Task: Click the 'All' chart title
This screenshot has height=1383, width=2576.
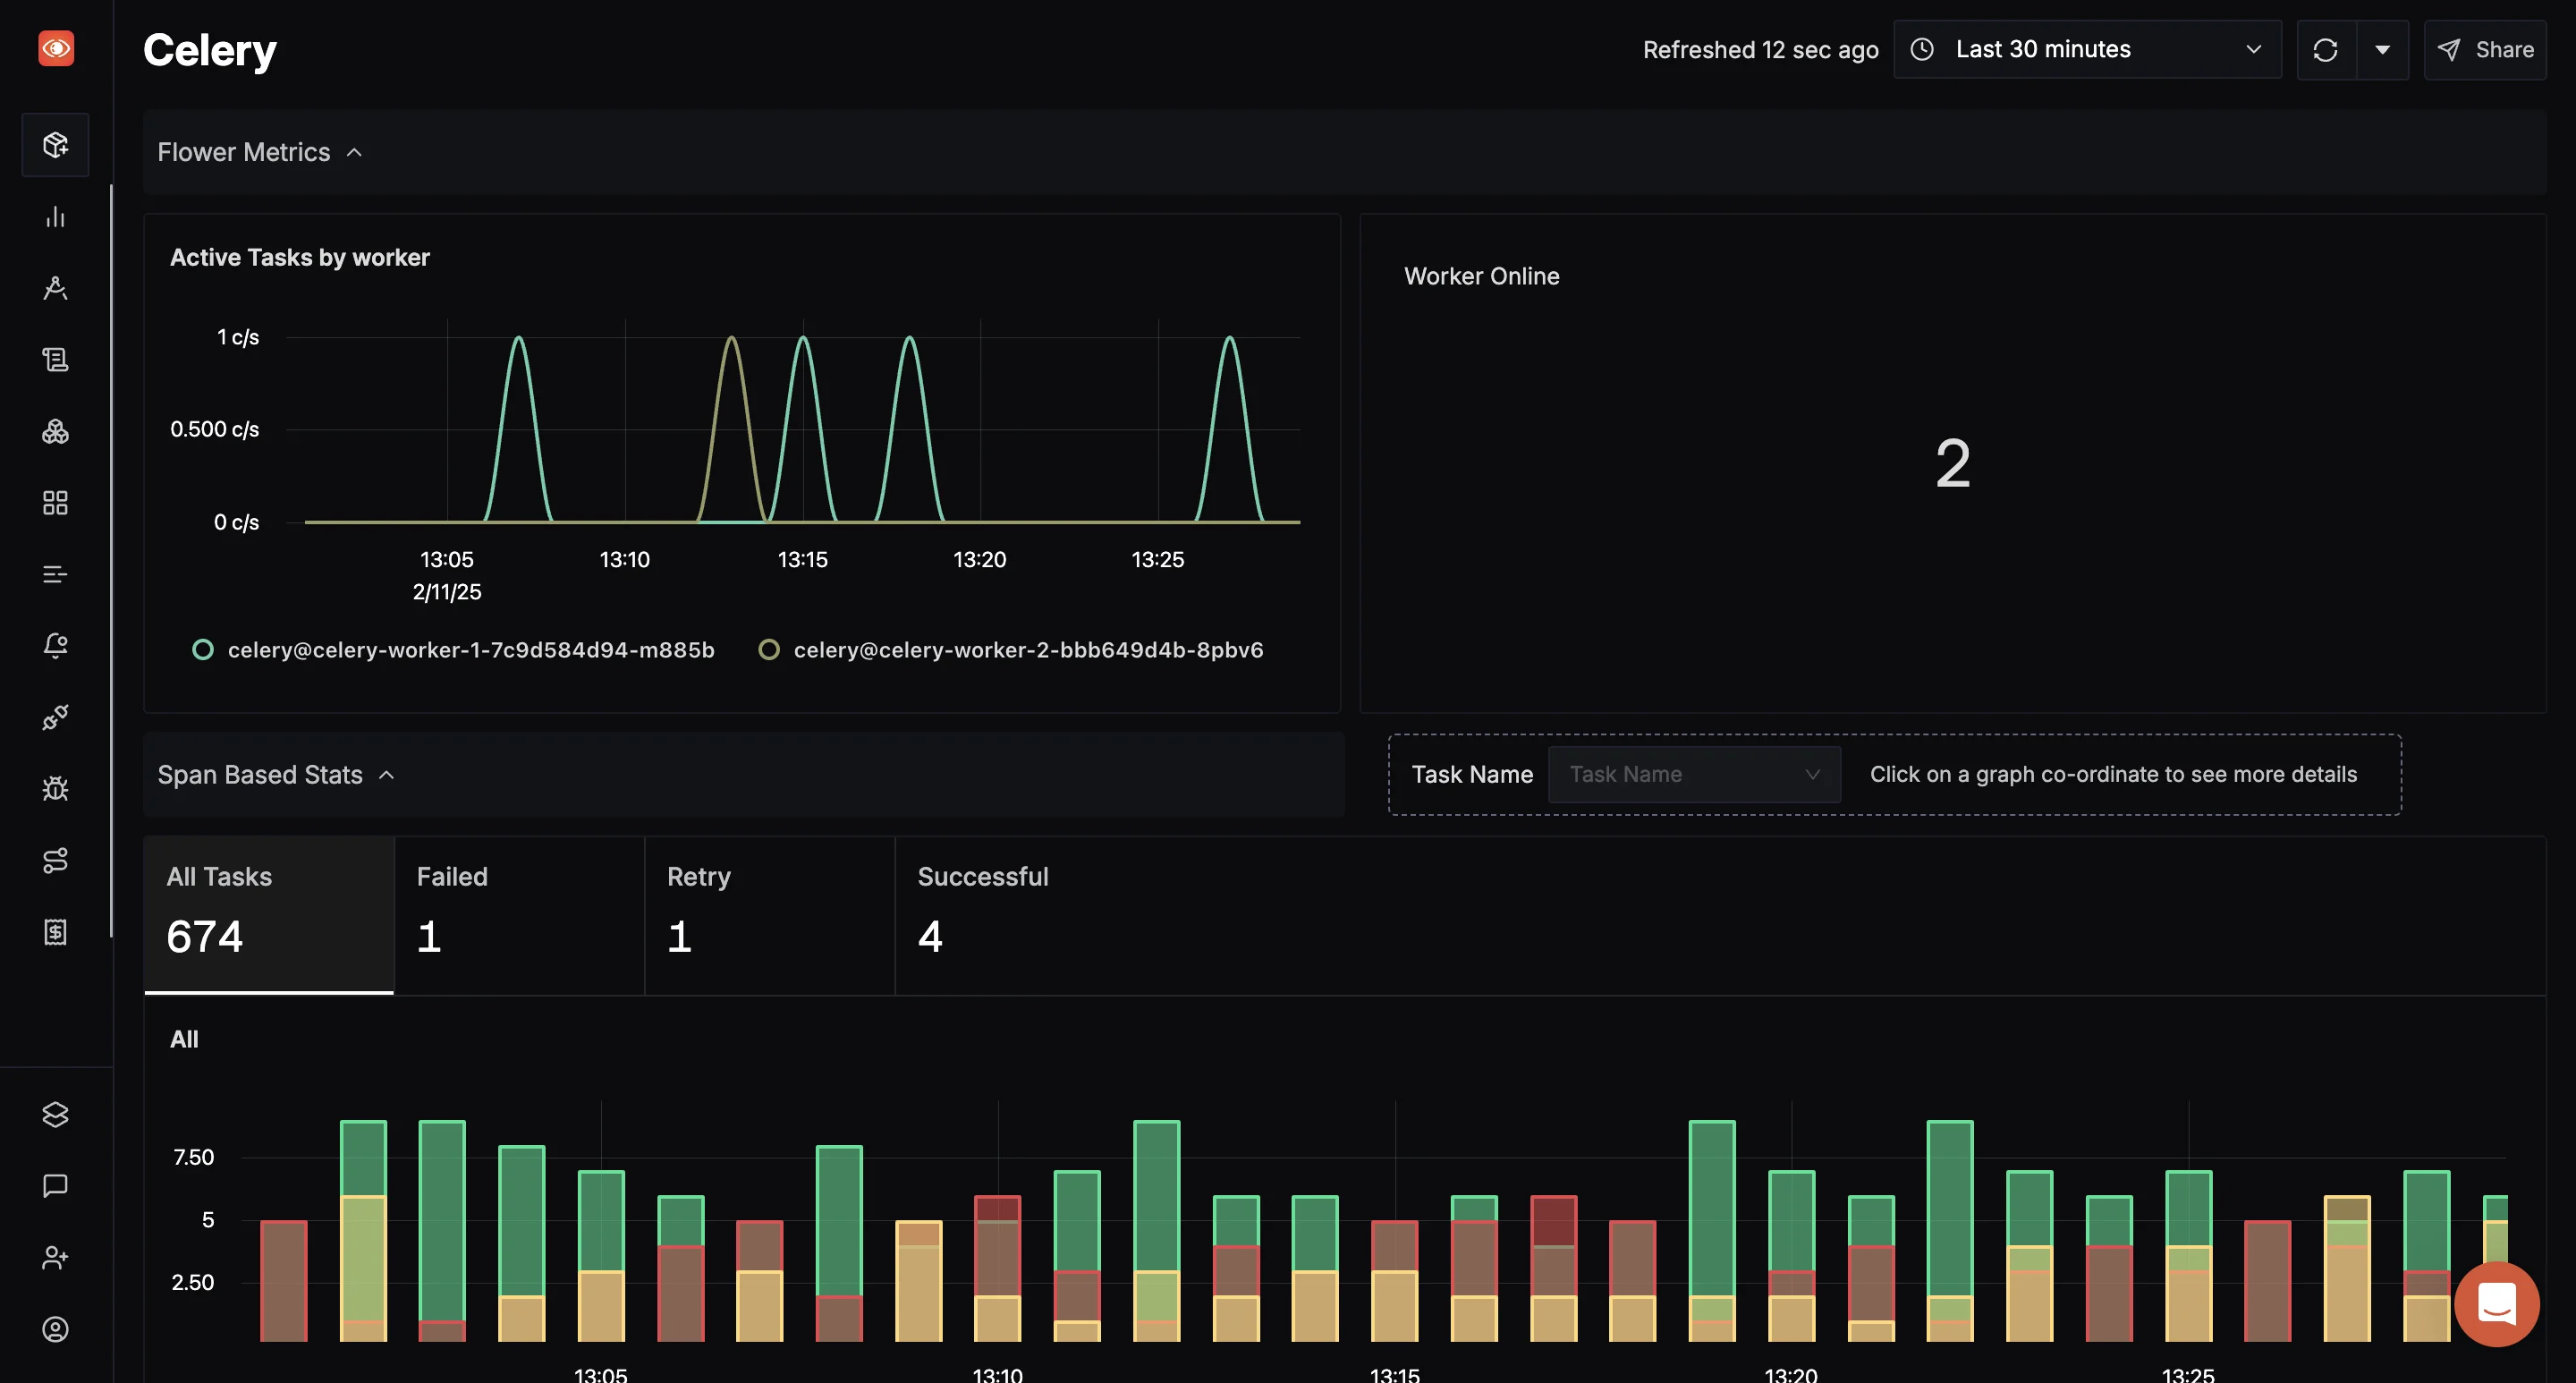Action: (184, 1039)
